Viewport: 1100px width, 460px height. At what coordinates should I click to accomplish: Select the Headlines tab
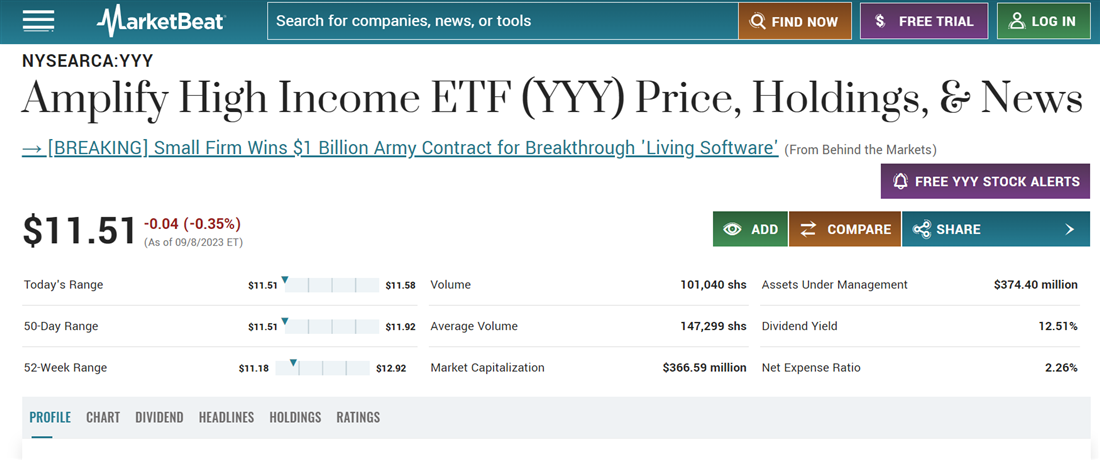pyautogui.click(x=226, y=417)
